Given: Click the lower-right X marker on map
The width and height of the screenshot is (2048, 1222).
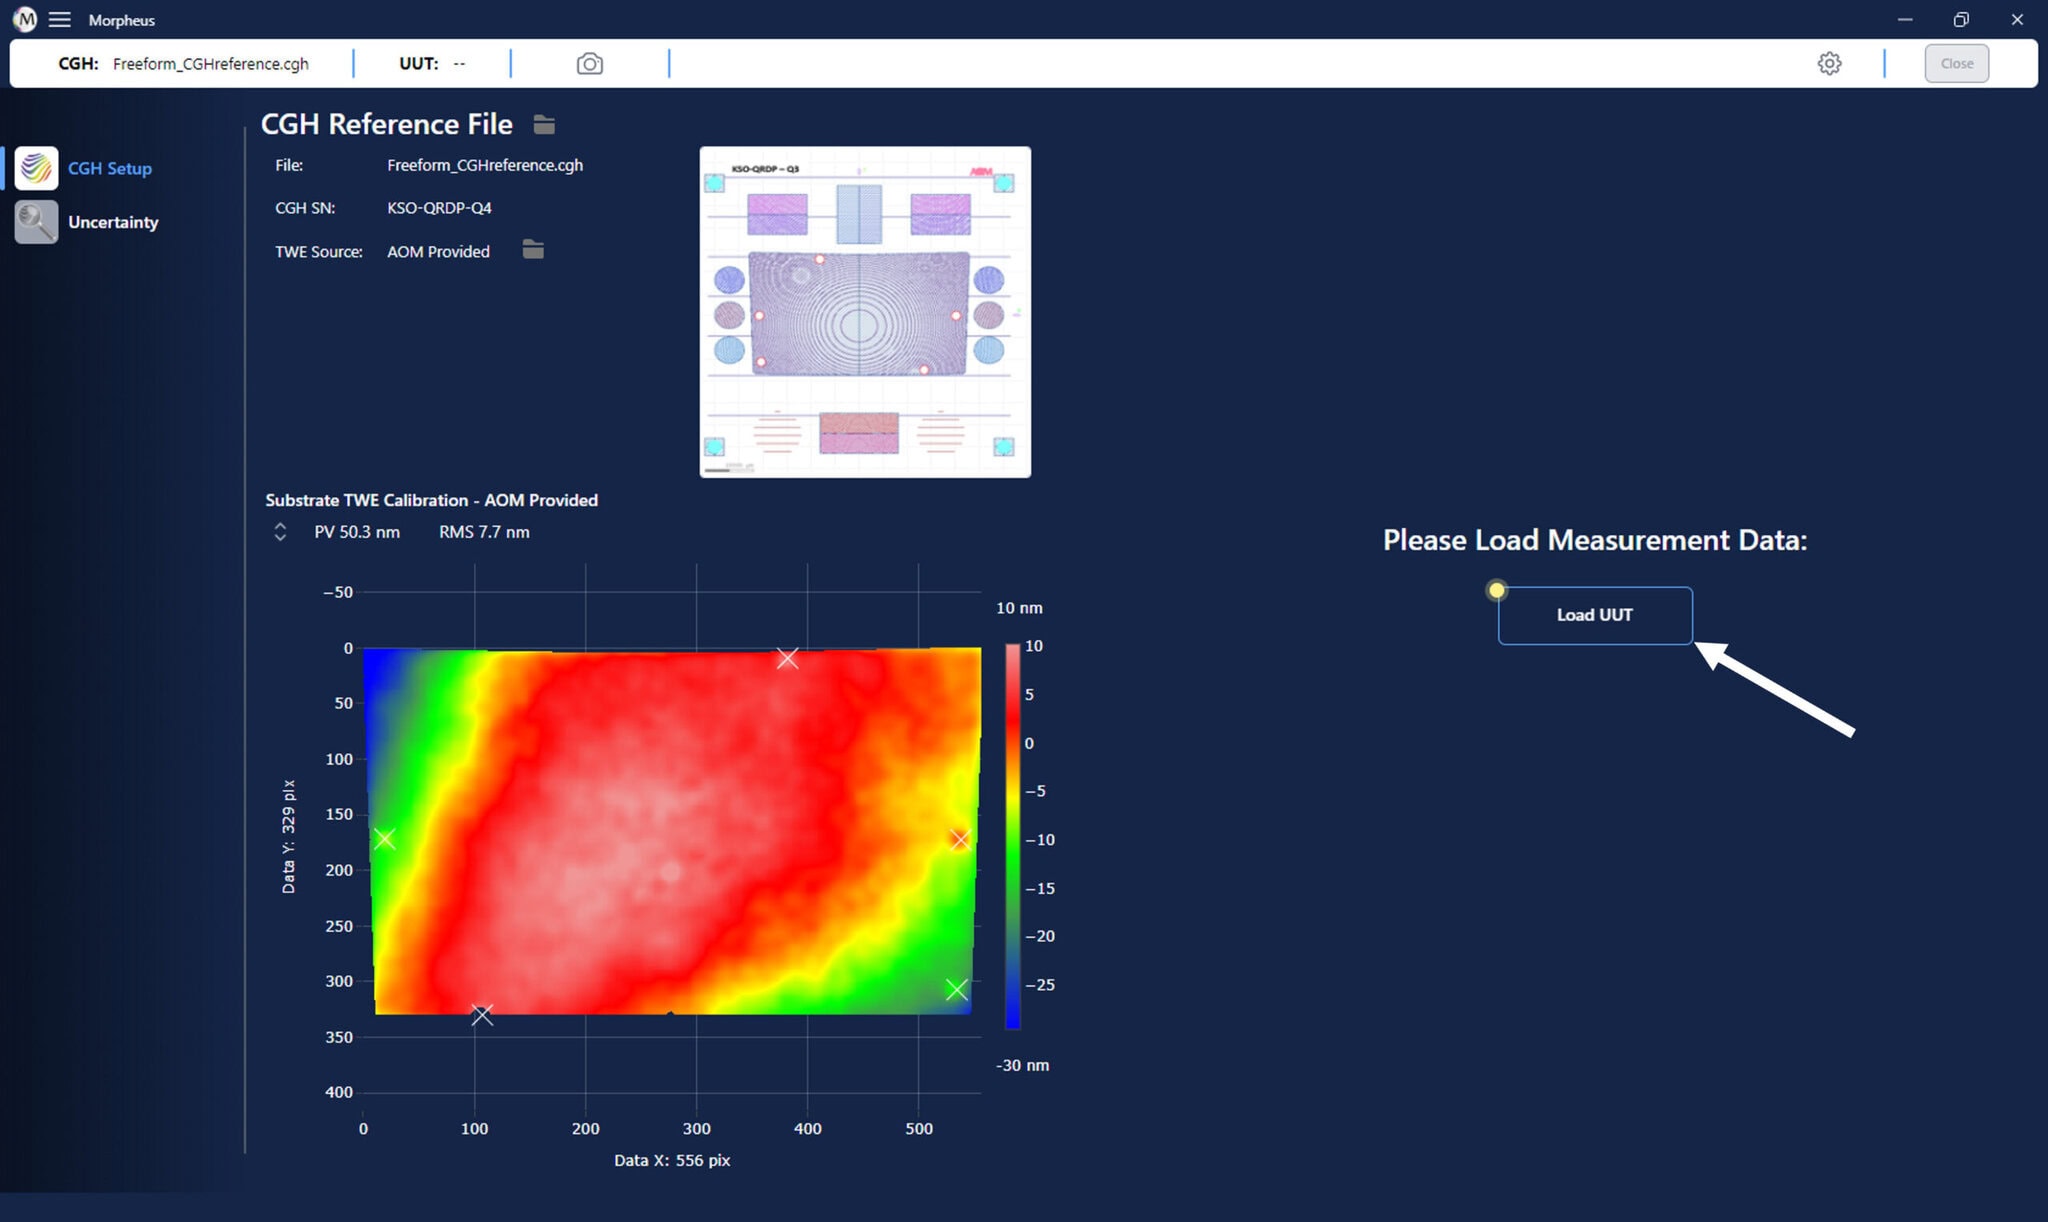Looking at the screenshot, I should [x=956, y=989].
